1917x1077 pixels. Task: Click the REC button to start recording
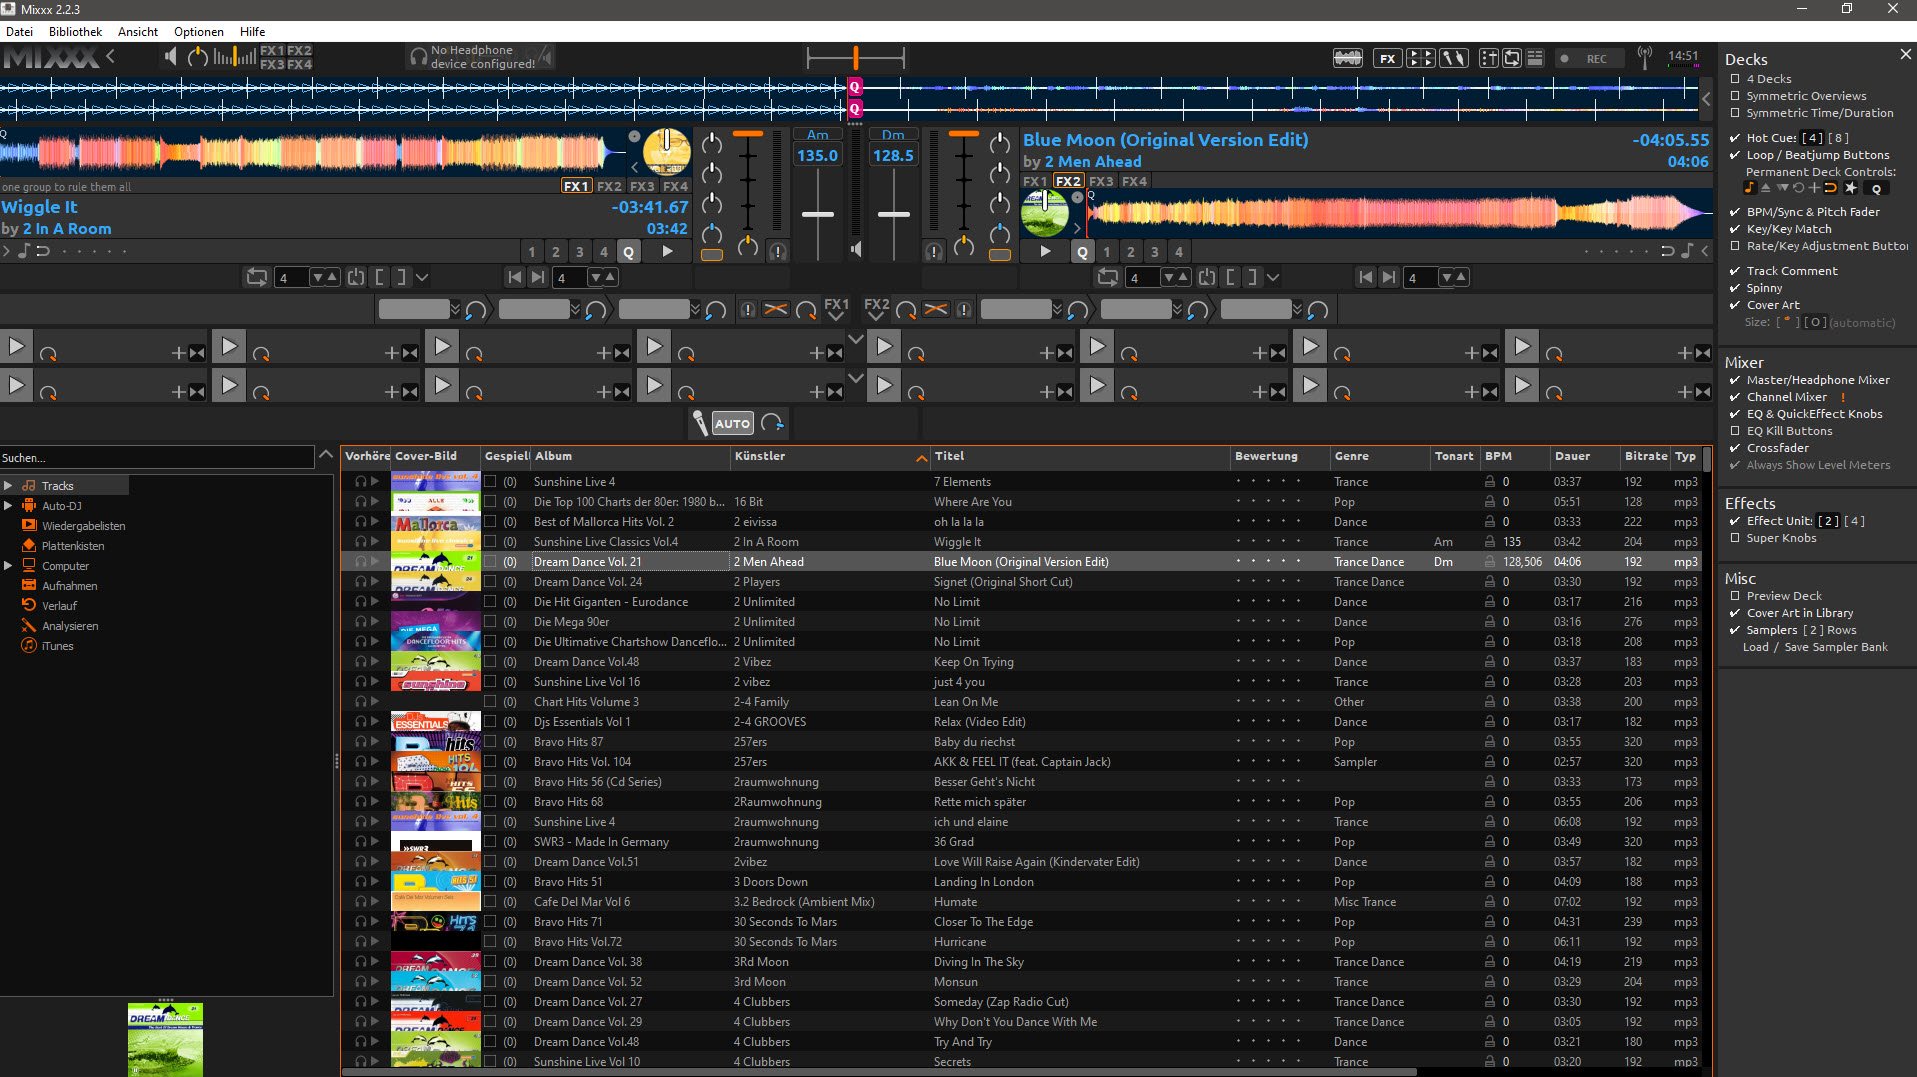coord(1590,58)
